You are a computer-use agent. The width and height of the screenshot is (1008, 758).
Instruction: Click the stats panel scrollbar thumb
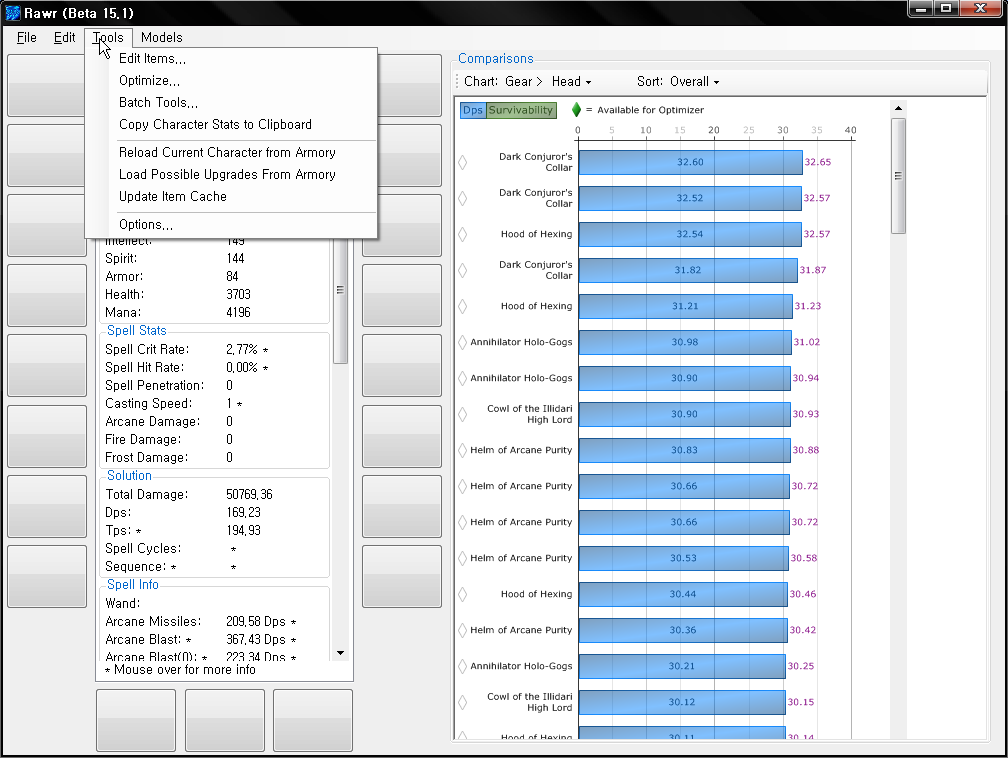click(341, 301)
